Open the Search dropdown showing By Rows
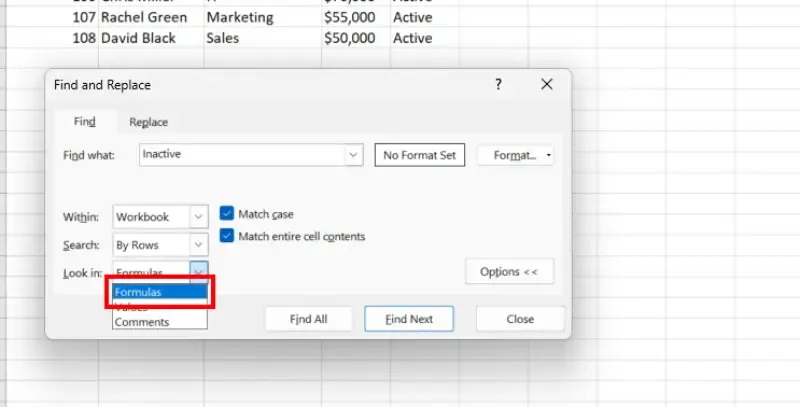This screenshot has height=407, width=800. point(160,245)
